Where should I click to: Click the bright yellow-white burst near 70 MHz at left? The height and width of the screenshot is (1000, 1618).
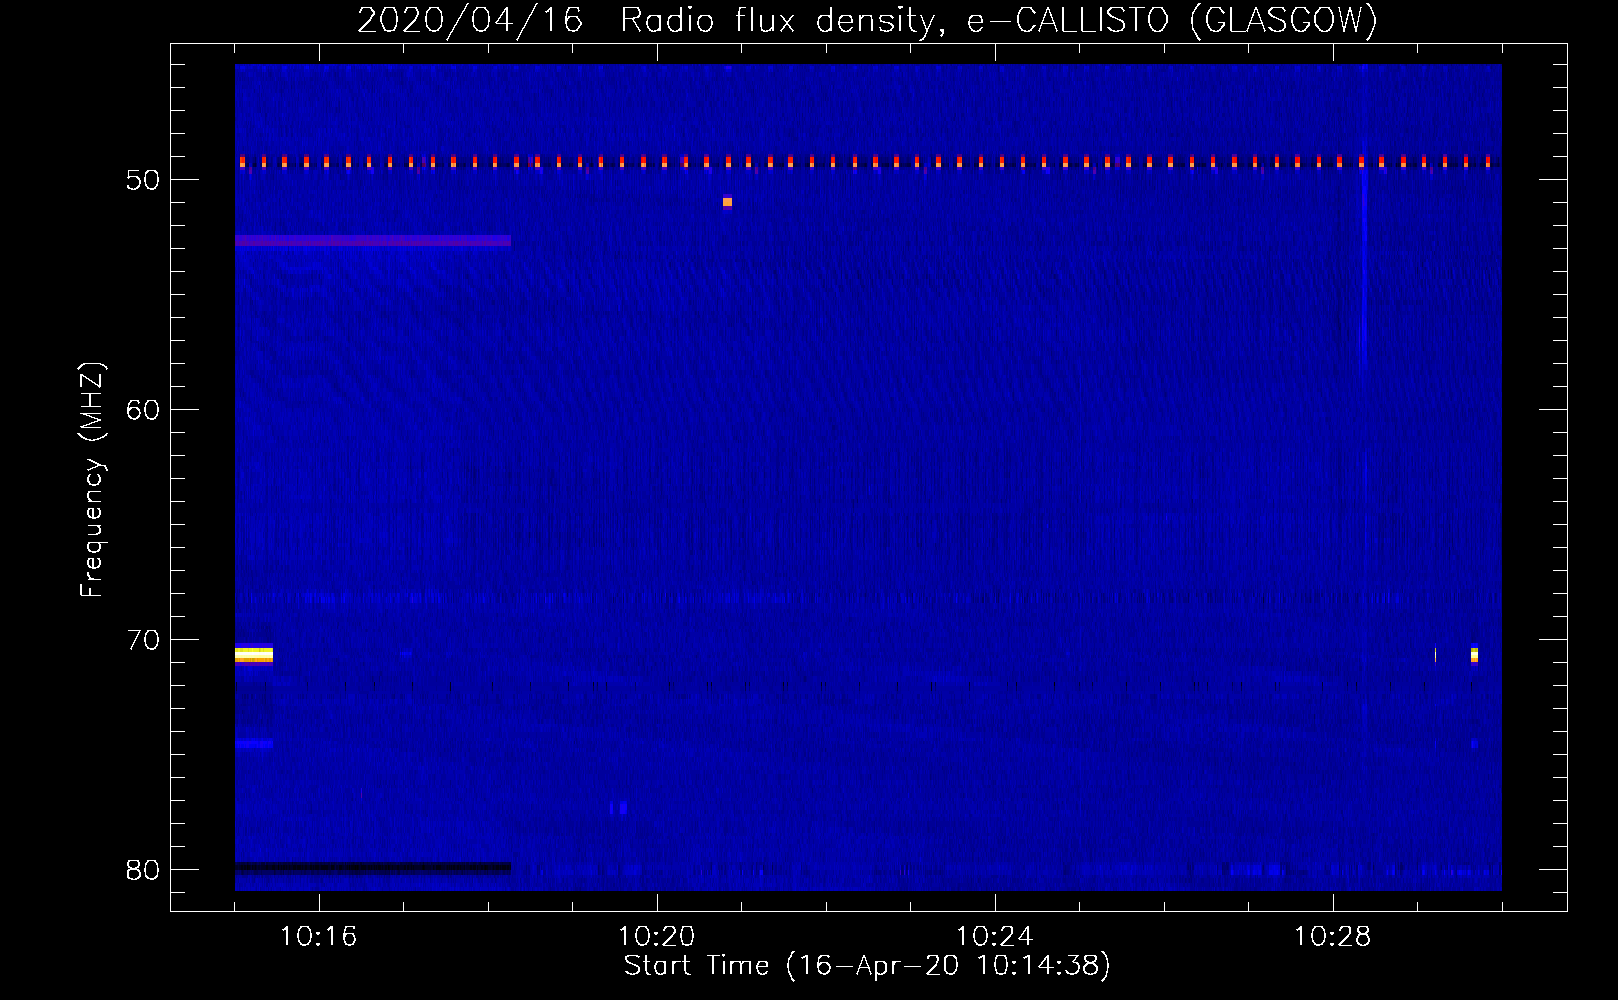pos(254,655)
